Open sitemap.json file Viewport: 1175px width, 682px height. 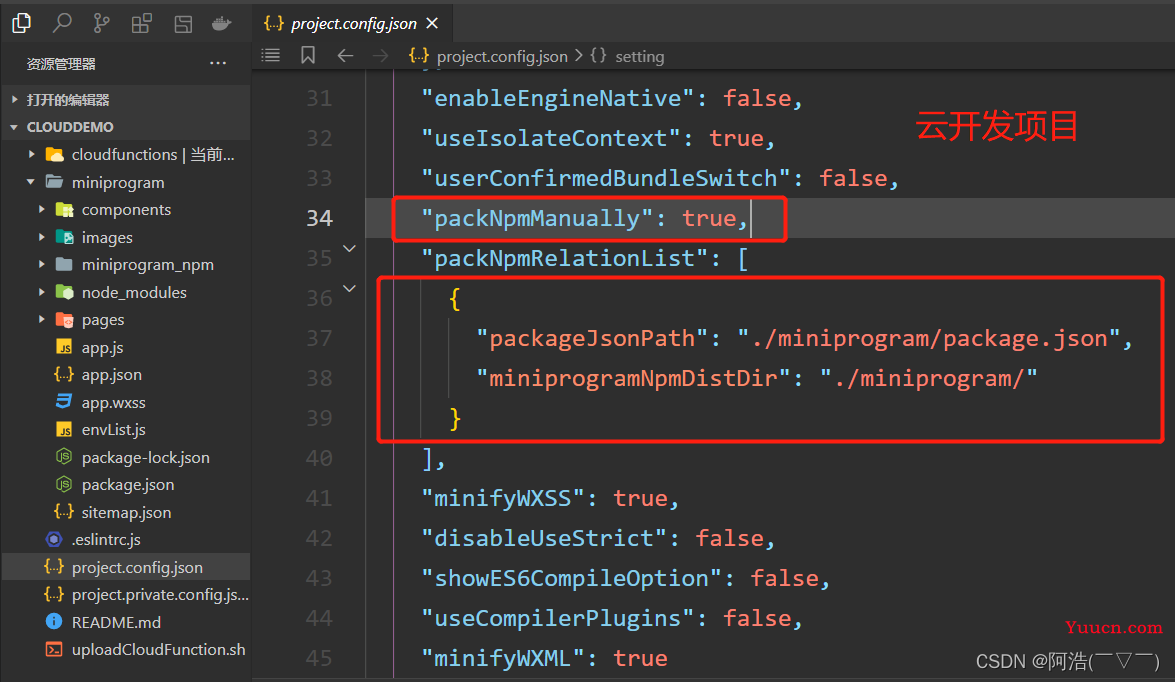pos(127,513)
